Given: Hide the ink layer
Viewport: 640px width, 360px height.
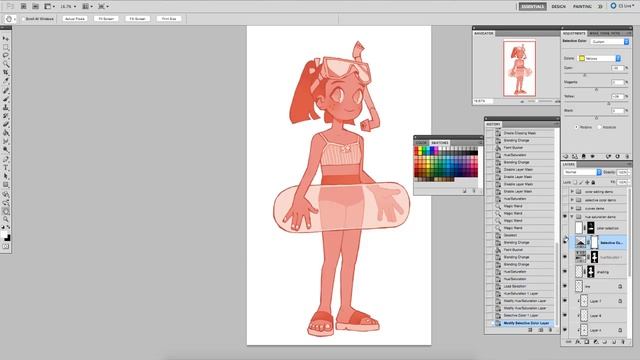Looking at the screenshot, I should (x=565, y=286).
